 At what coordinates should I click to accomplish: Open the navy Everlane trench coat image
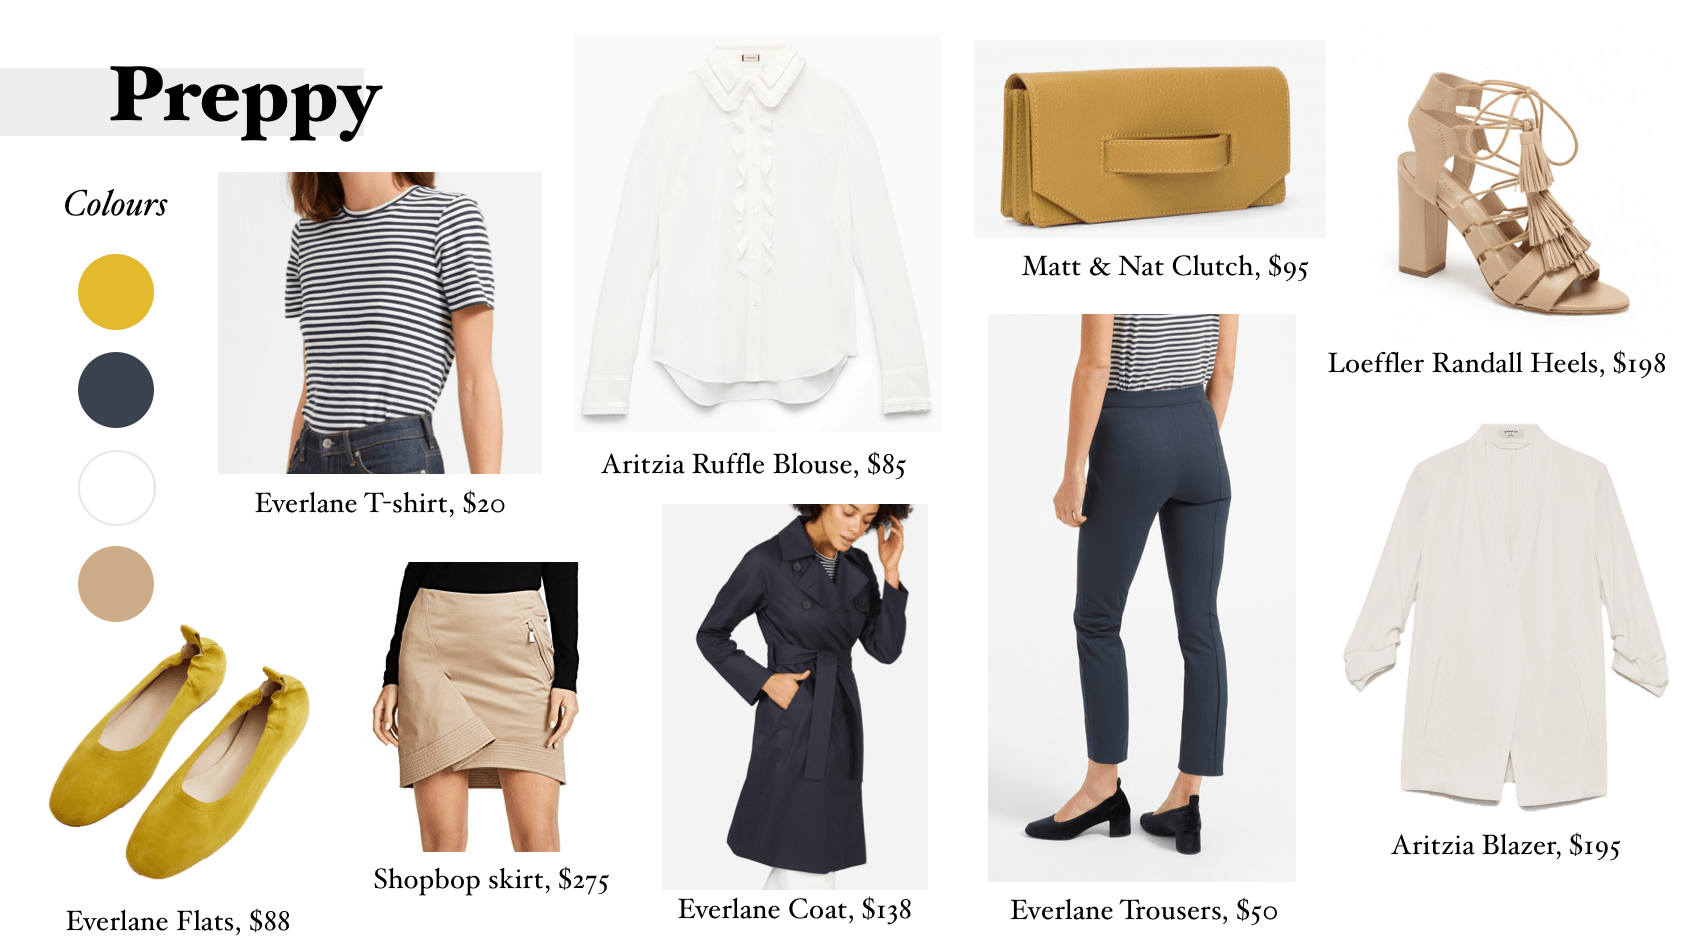click(795, 697)
